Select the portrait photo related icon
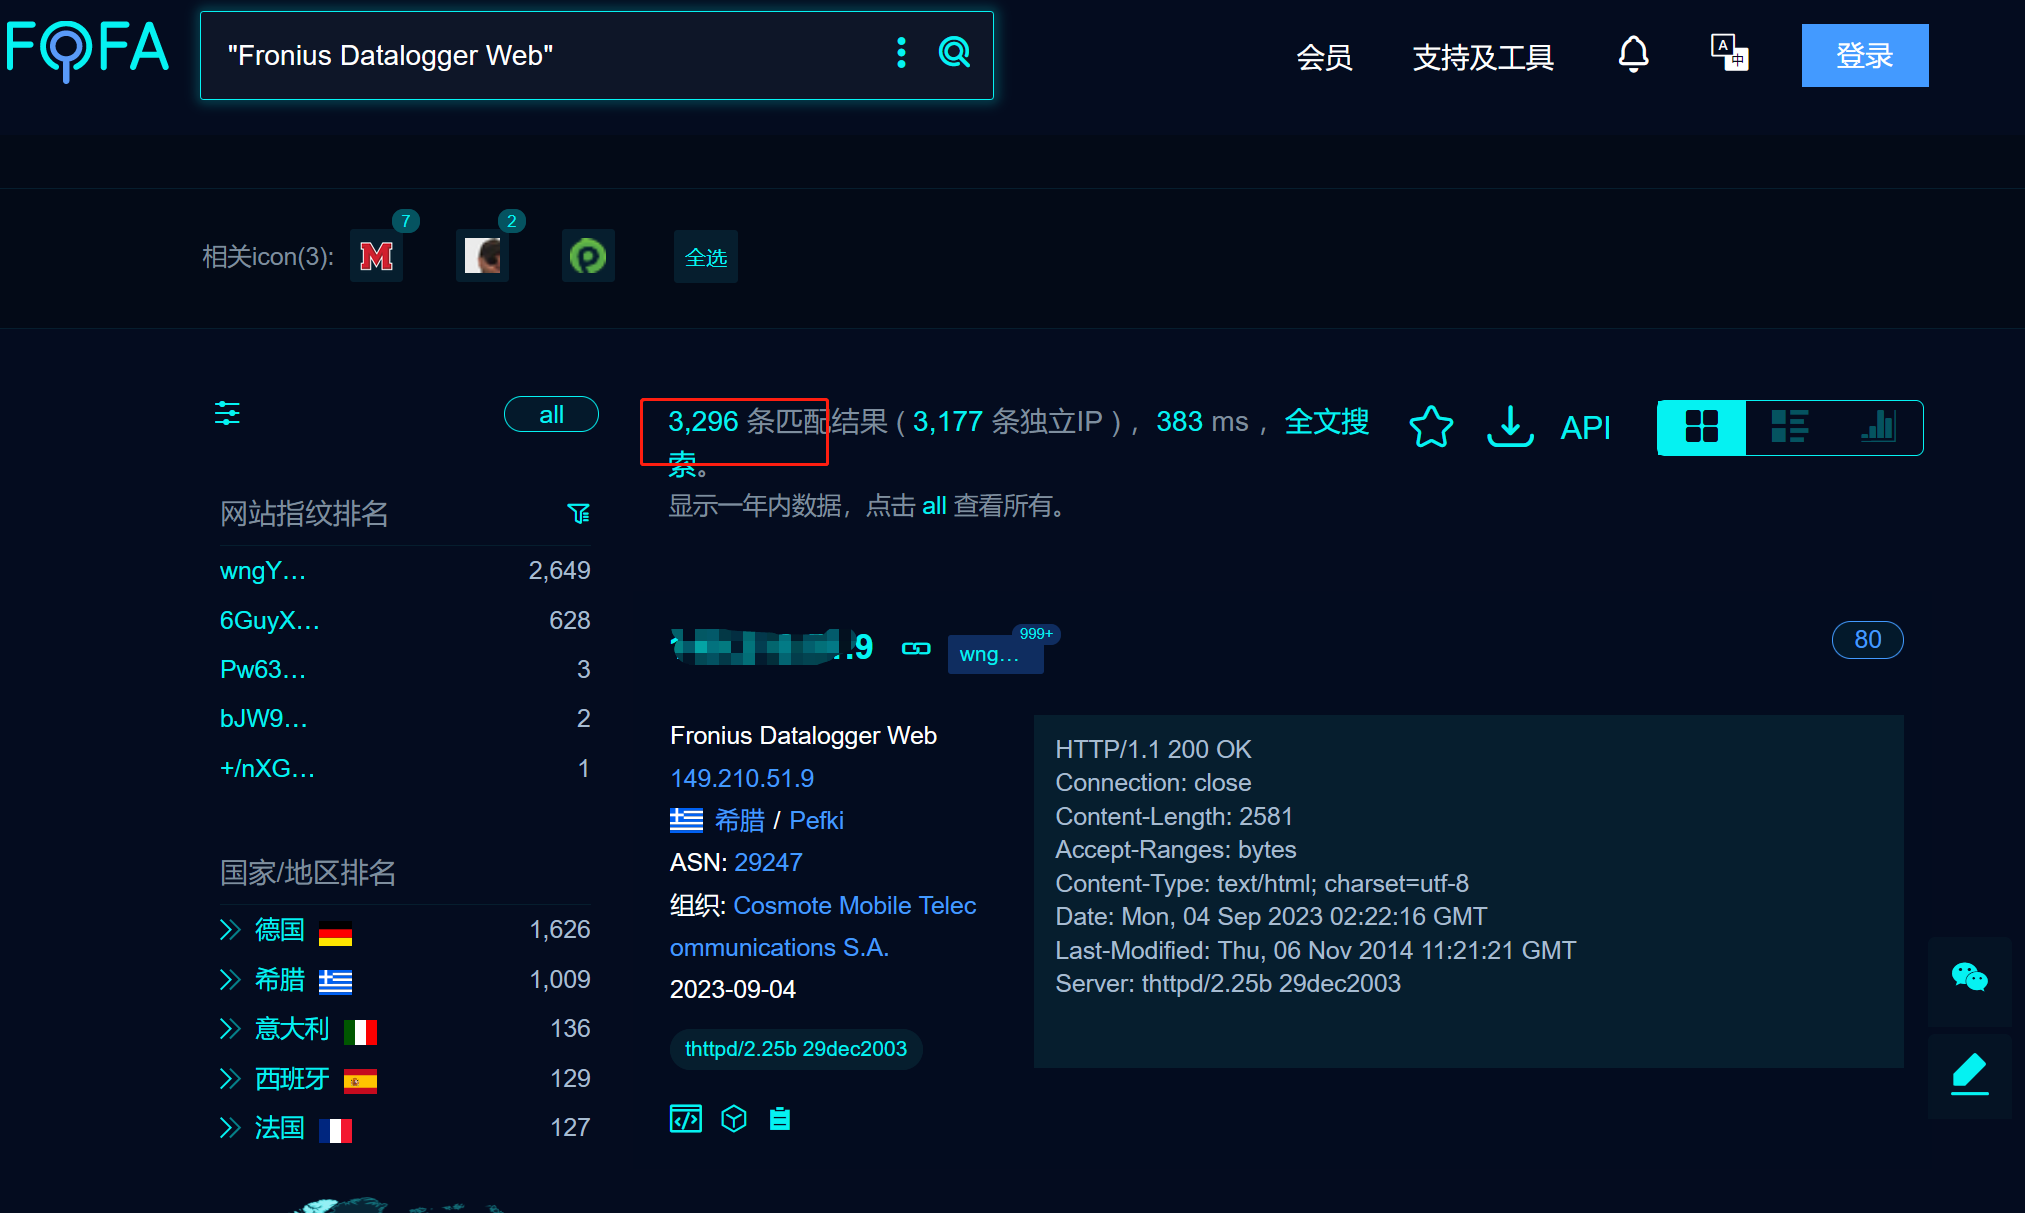Image resolution: width=2025 pixels, height=1213 pixels. (482, 256)
